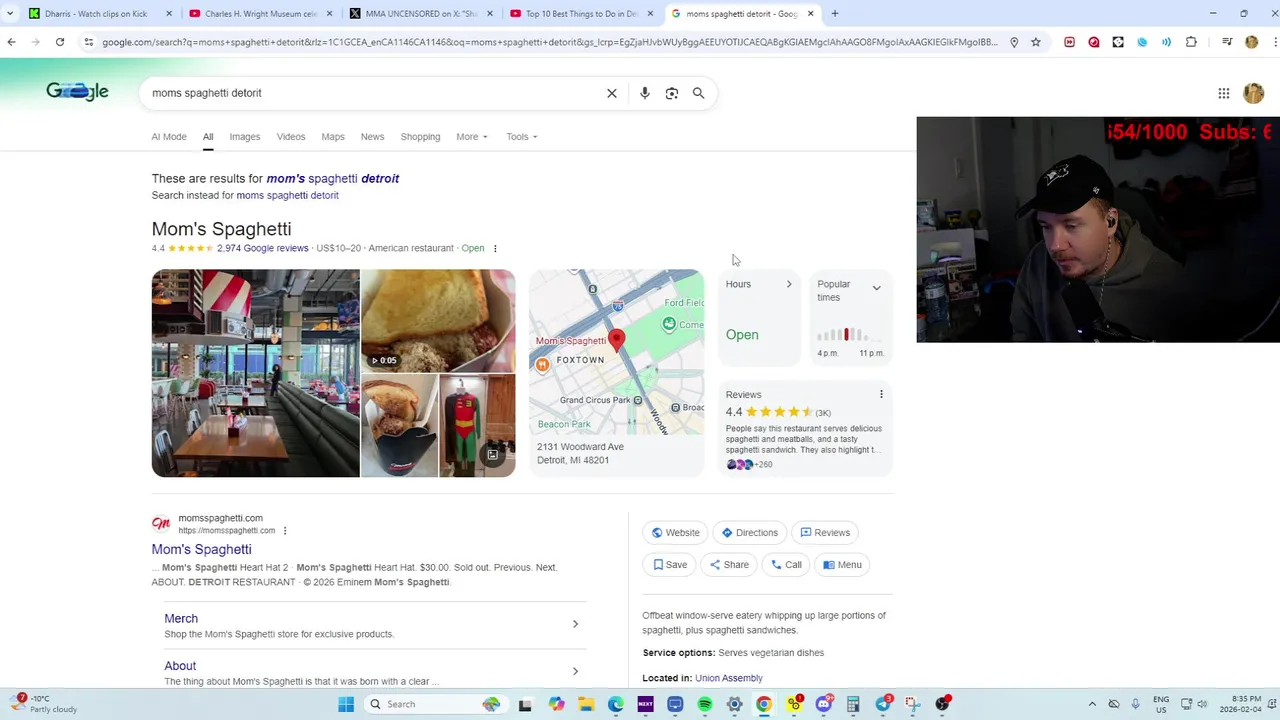Open the Foxtown map thumbnail

tap(616, 352)
